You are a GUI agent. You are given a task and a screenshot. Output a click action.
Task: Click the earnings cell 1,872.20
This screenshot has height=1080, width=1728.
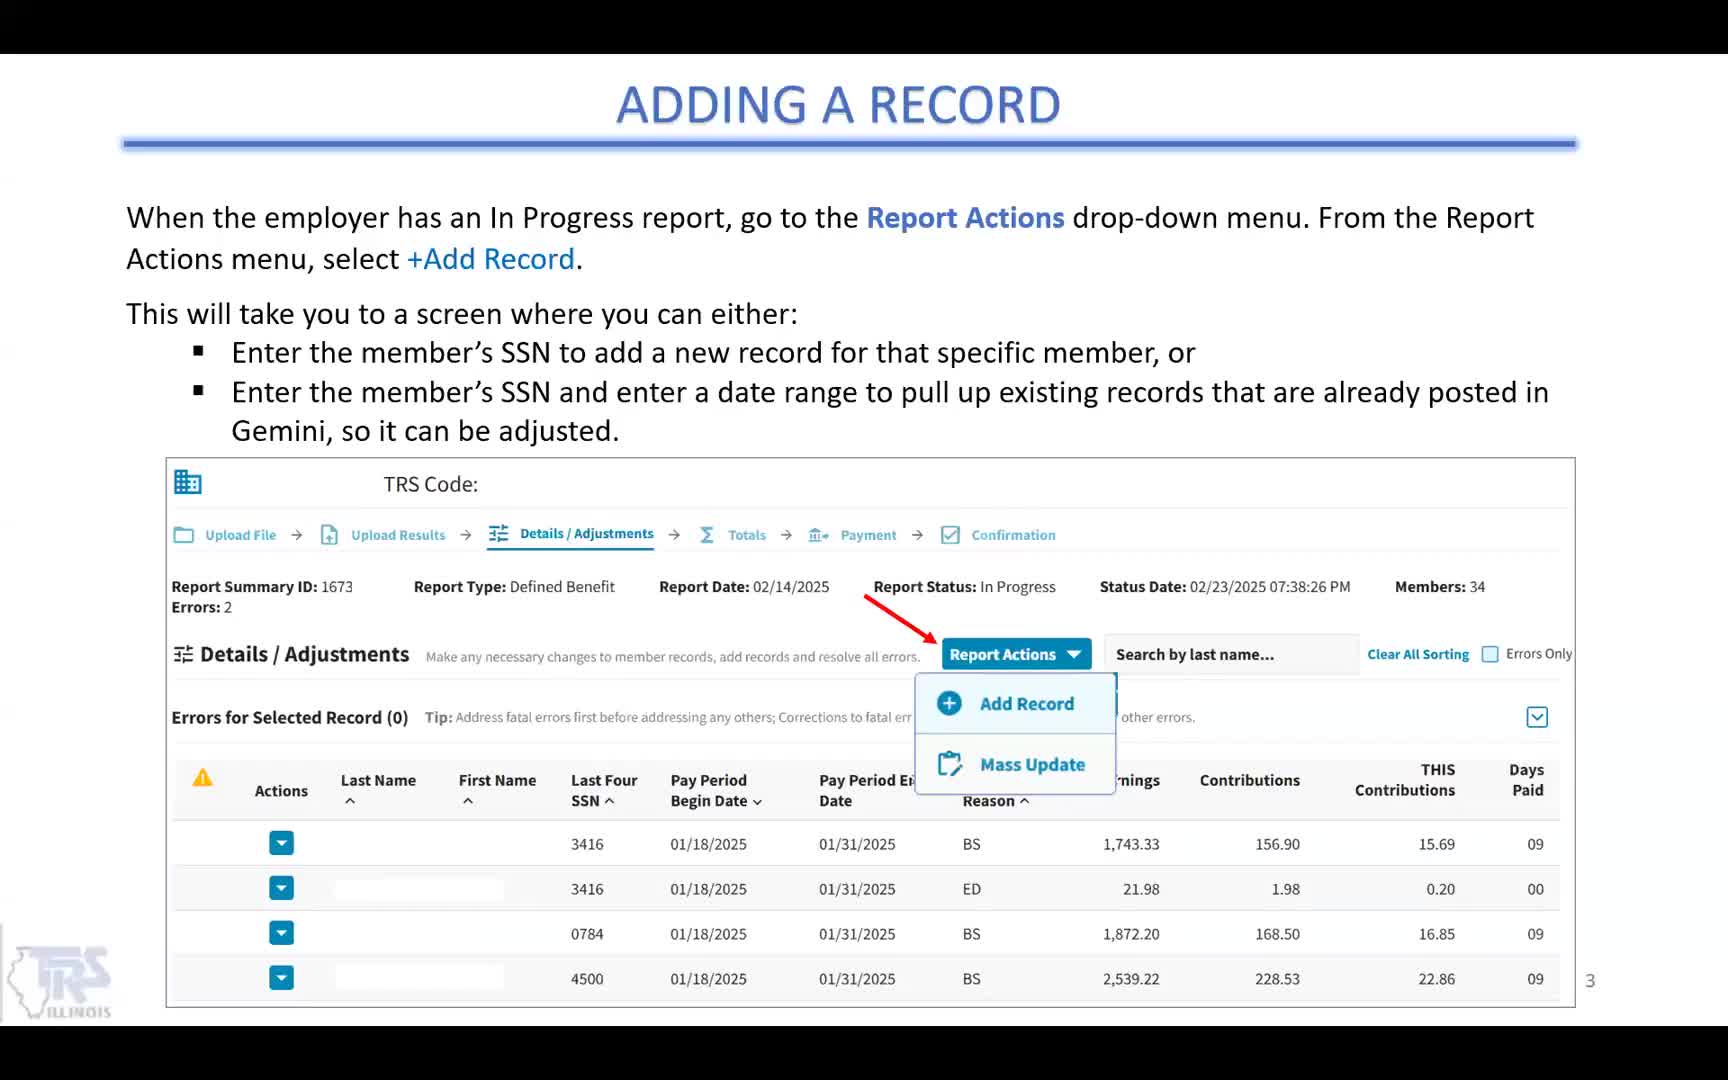coord(1131,934)
